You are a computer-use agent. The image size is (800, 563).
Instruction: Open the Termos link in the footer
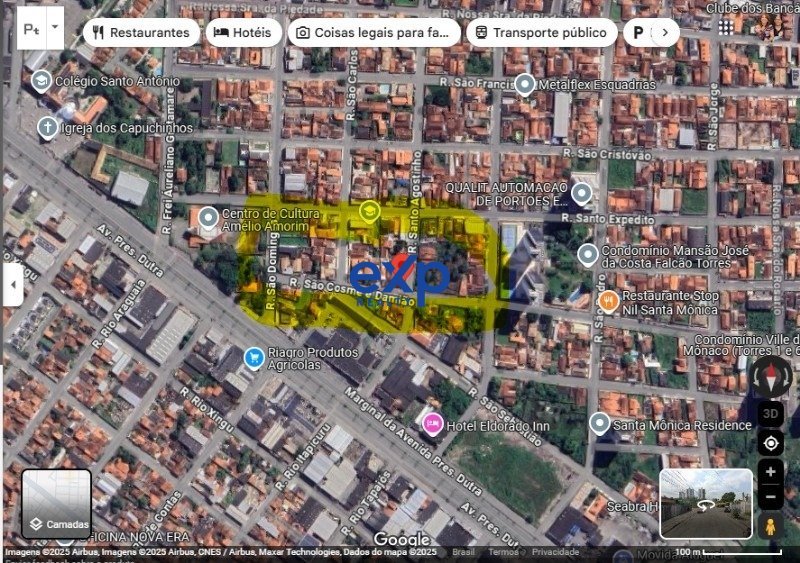[x=503, y=552]
